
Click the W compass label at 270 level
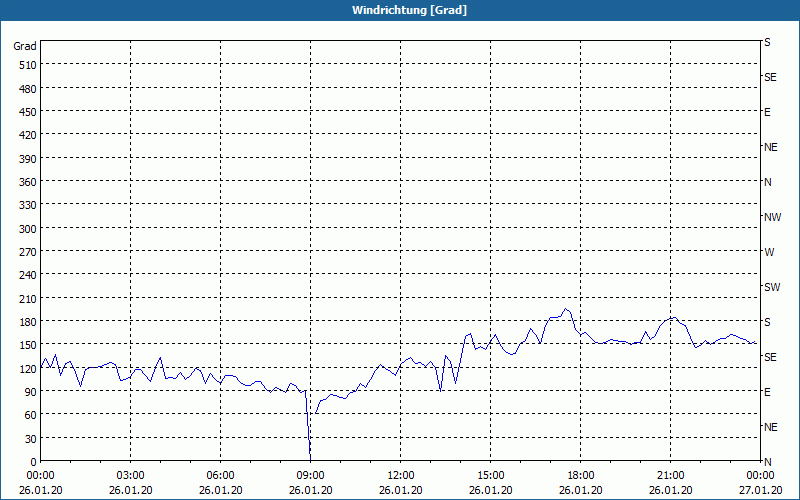pyautogui.click(x=769, y=252)
